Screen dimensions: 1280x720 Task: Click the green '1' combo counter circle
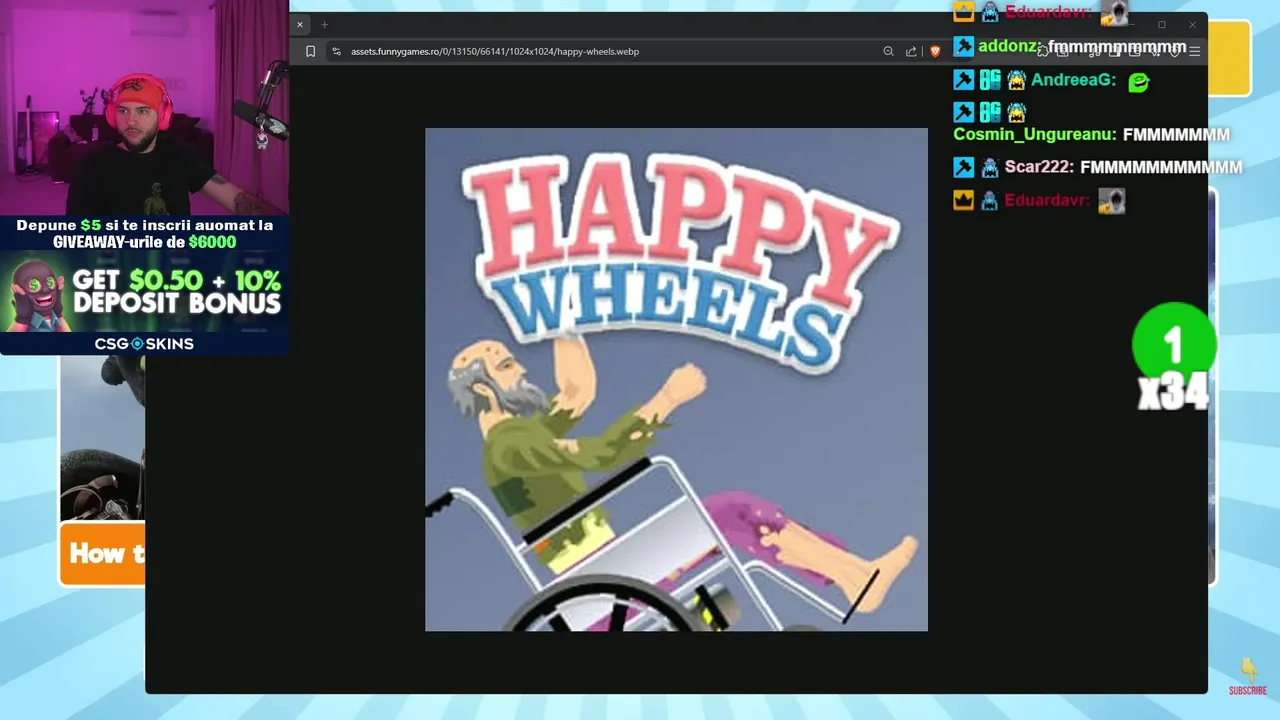click(1174, 345)
